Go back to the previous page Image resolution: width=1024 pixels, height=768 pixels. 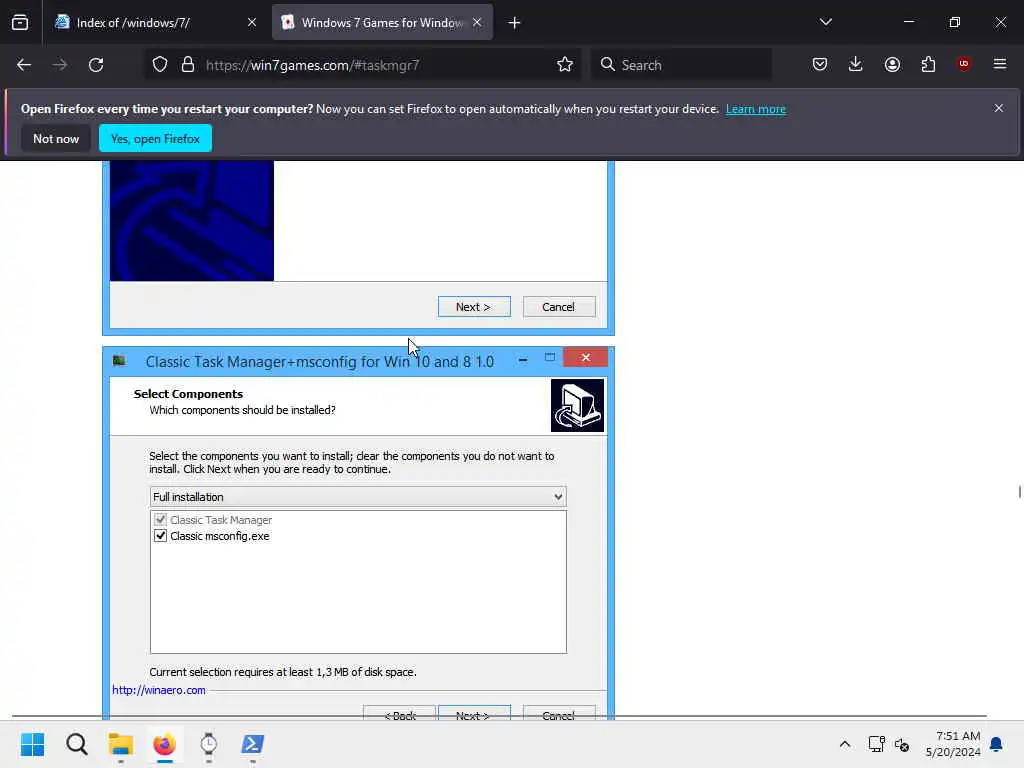(24, 65)
